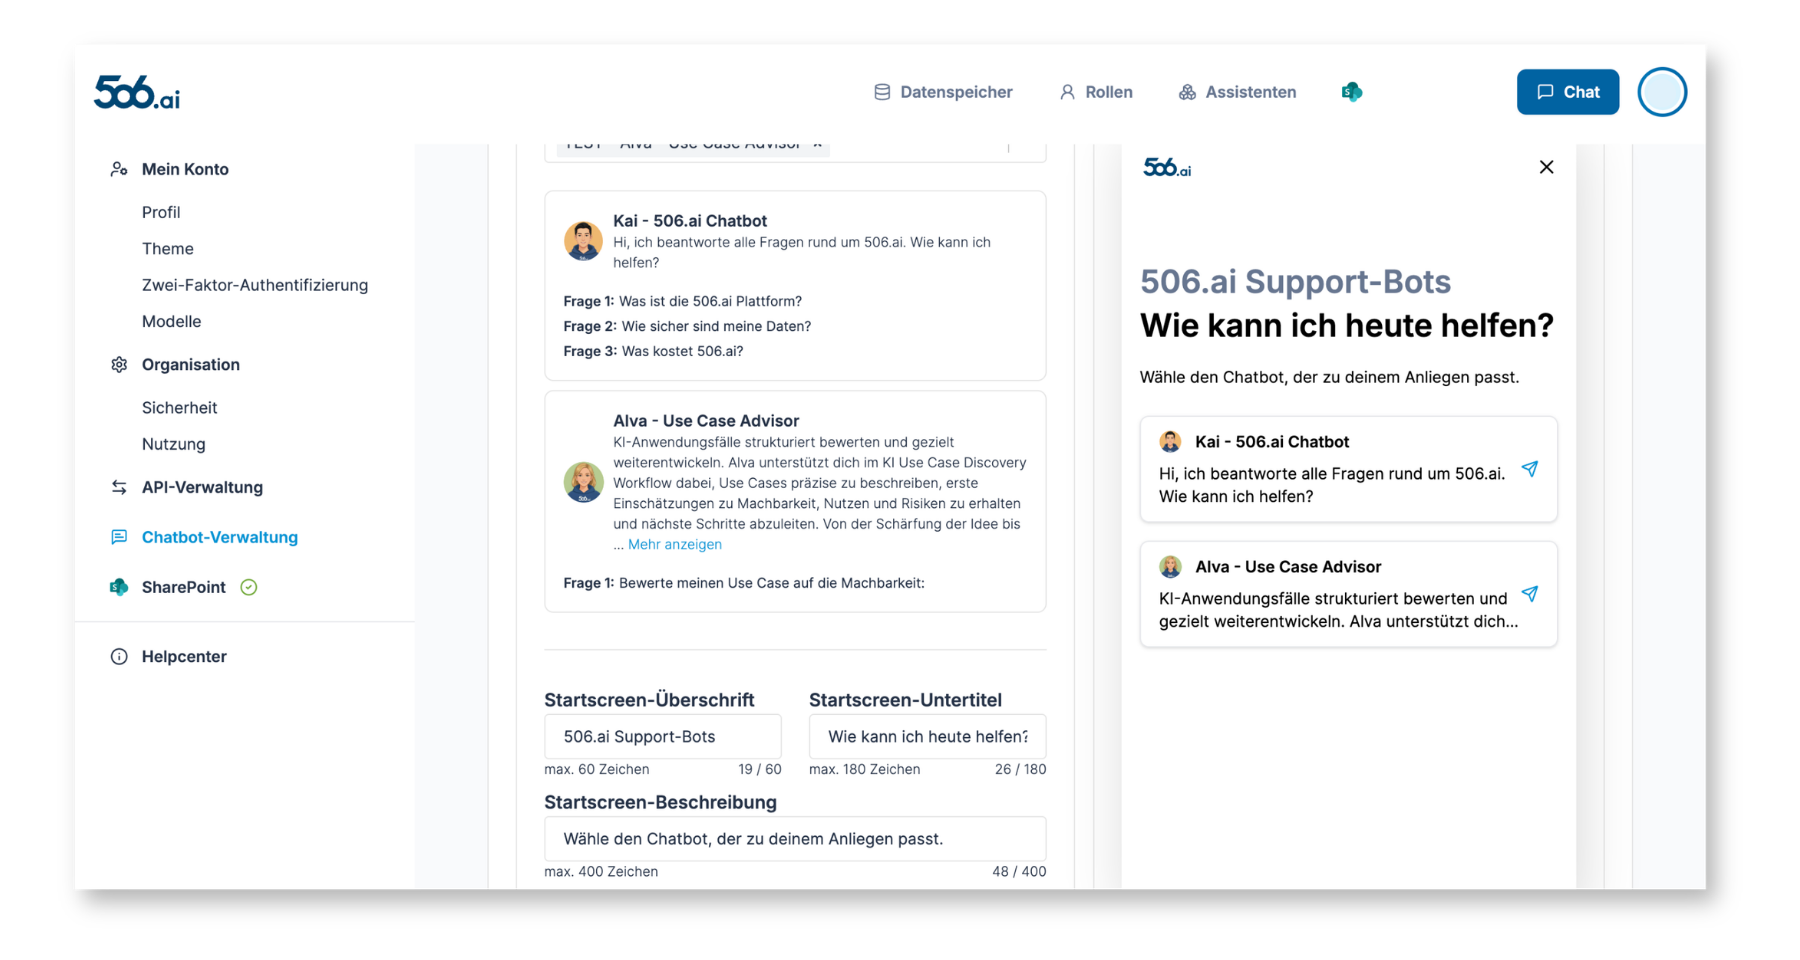
Task: Open Zwei-Faktor-Authentifizierung settings
Action: [255, 285]
